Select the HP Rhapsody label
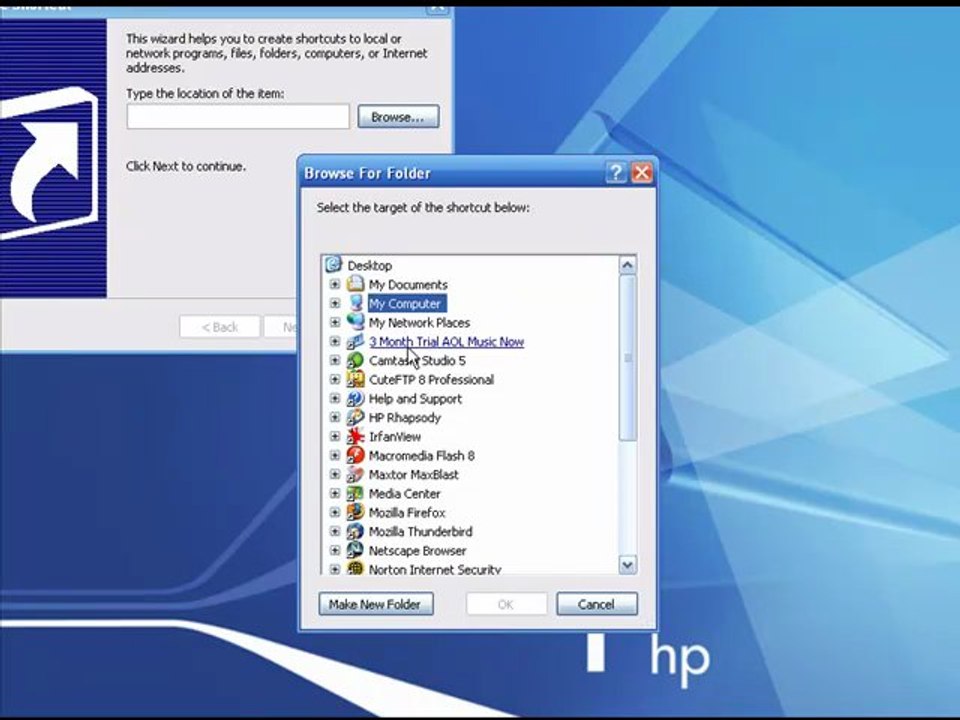Image resolution: width=960 pixels, height=720 pixels. [405, 417]
